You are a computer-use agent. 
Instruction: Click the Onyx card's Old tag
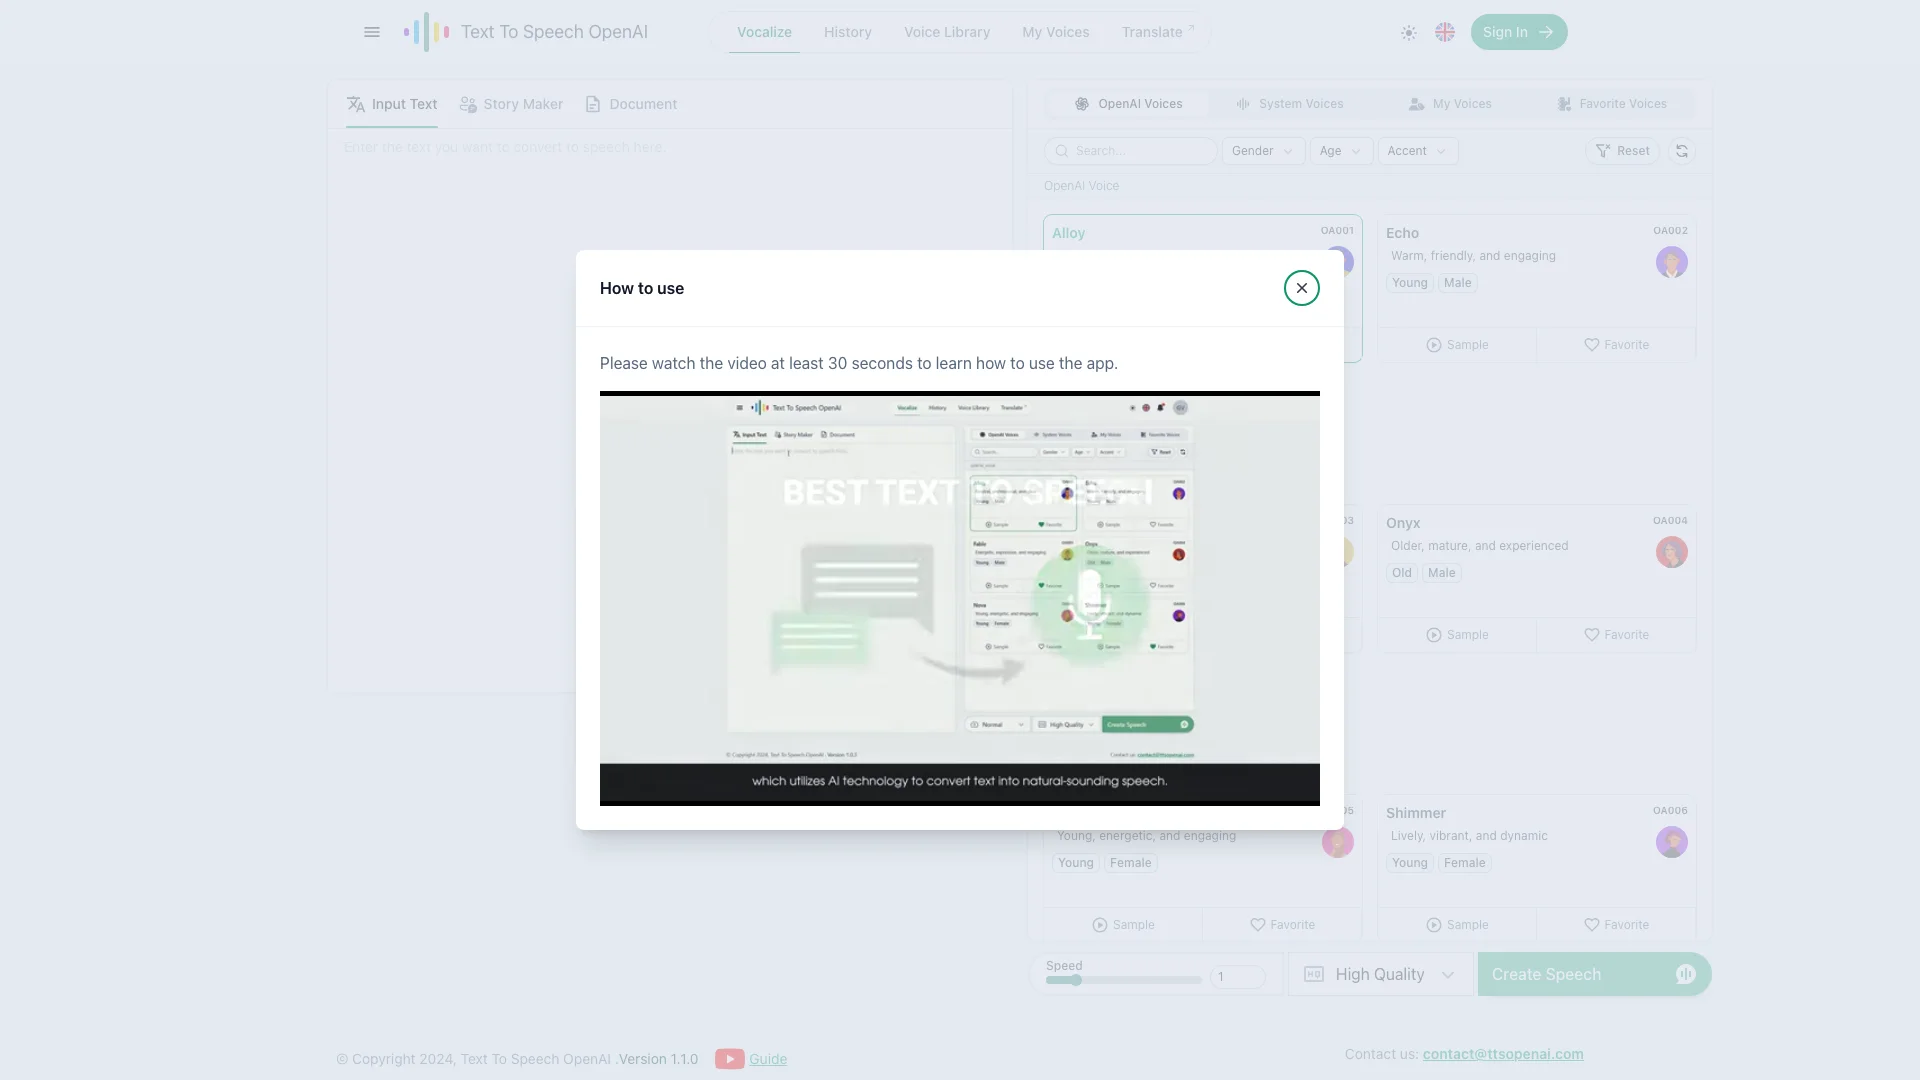pyautogui.click(x=1402, y=573)
